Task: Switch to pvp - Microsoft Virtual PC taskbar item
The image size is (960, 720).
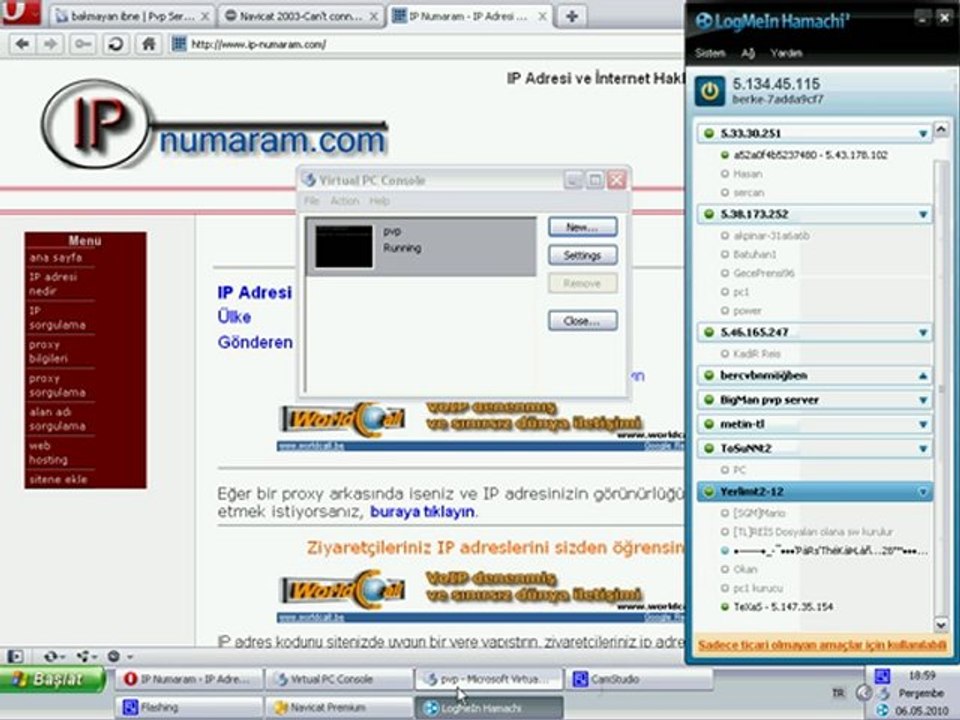Action: [488, 679]
